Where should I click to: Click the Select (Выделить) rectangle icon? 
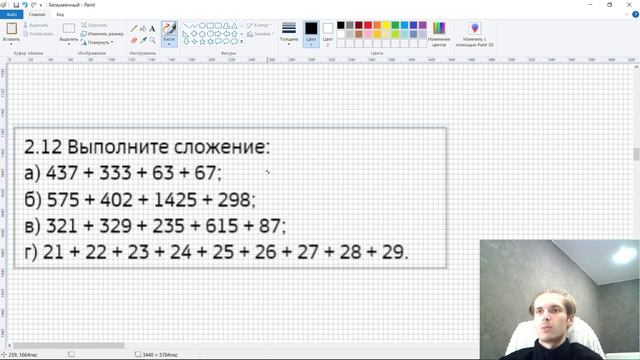click(69, 29)
